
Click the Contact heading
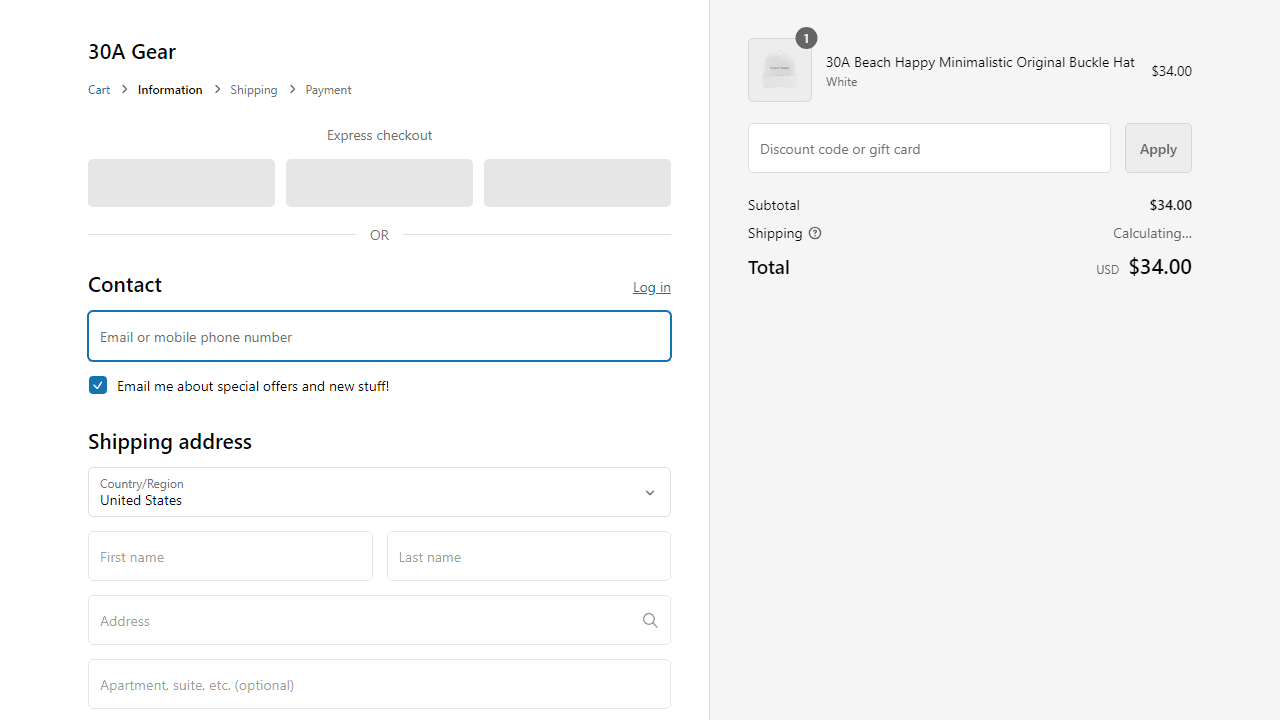(x=125, y=284)
